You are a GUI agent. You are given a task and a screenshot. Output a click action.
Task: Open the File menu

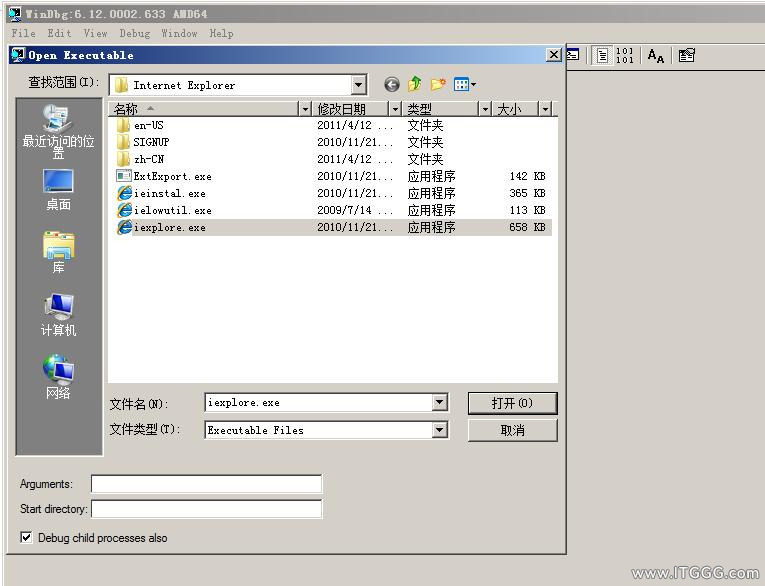click(x=23, y=33)
